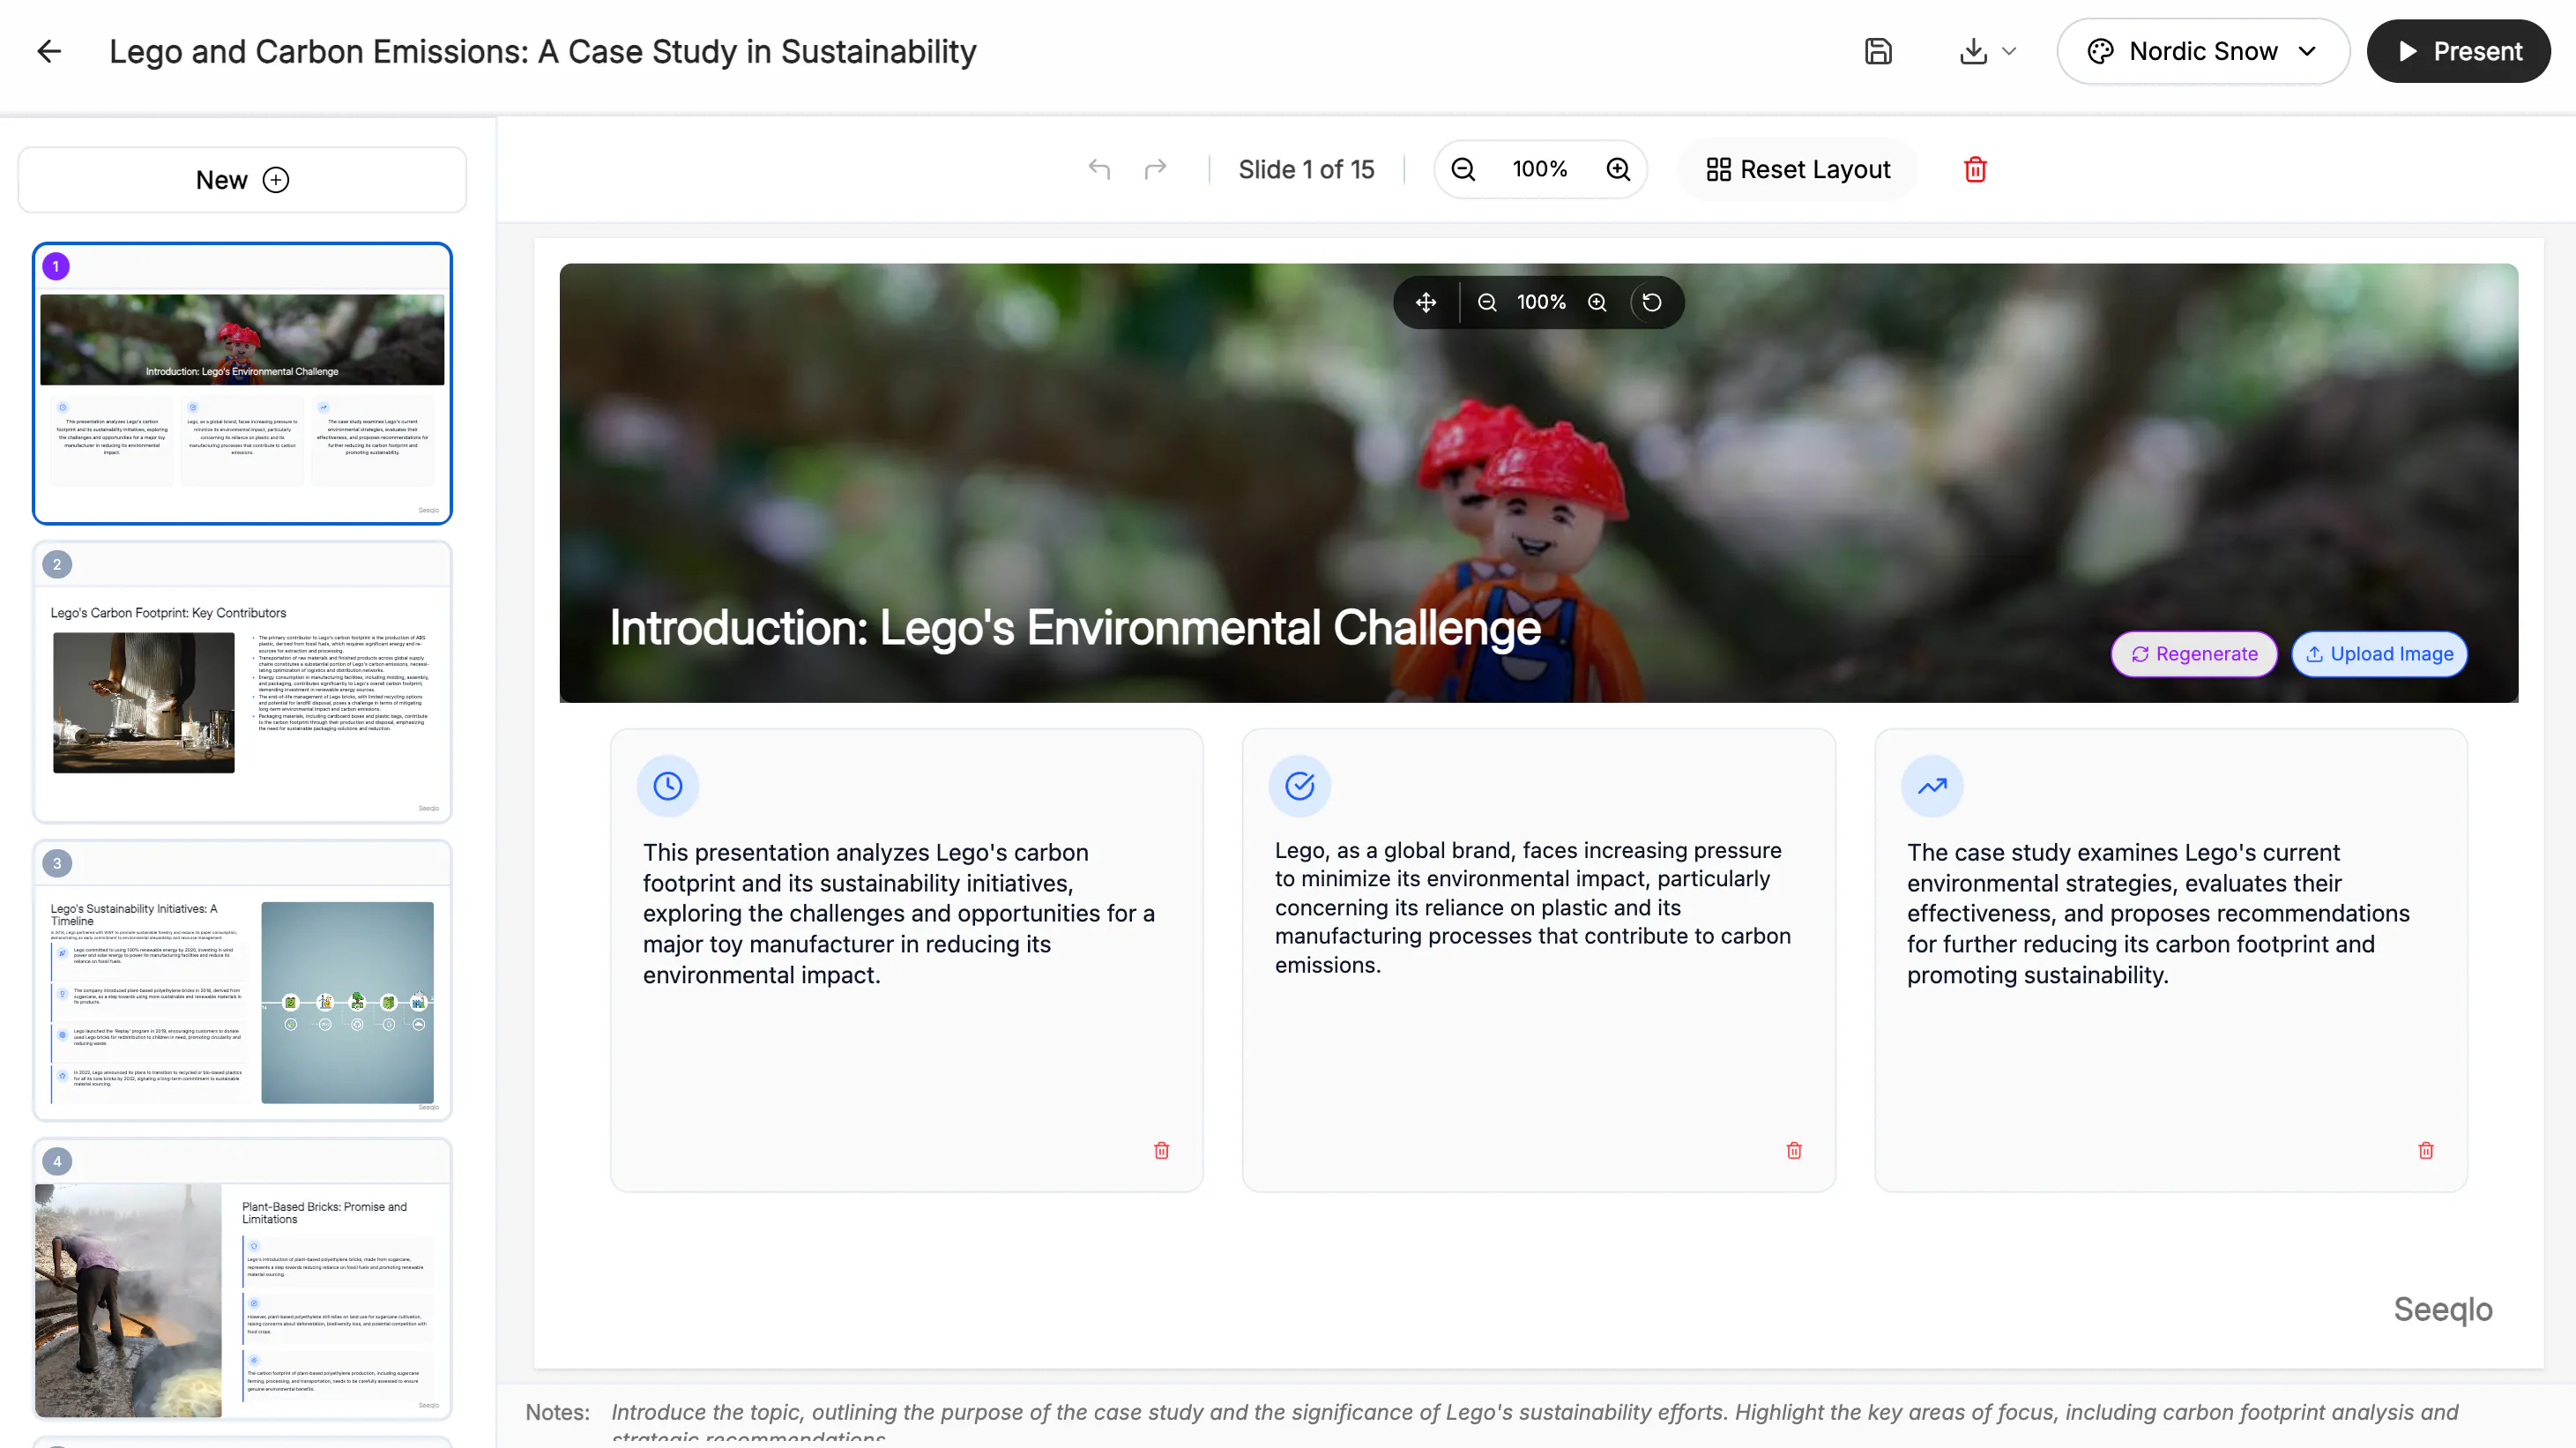Screen dimensions: 2576x1448
Task: Go back using the left arrow
Action: pos(49,51)
